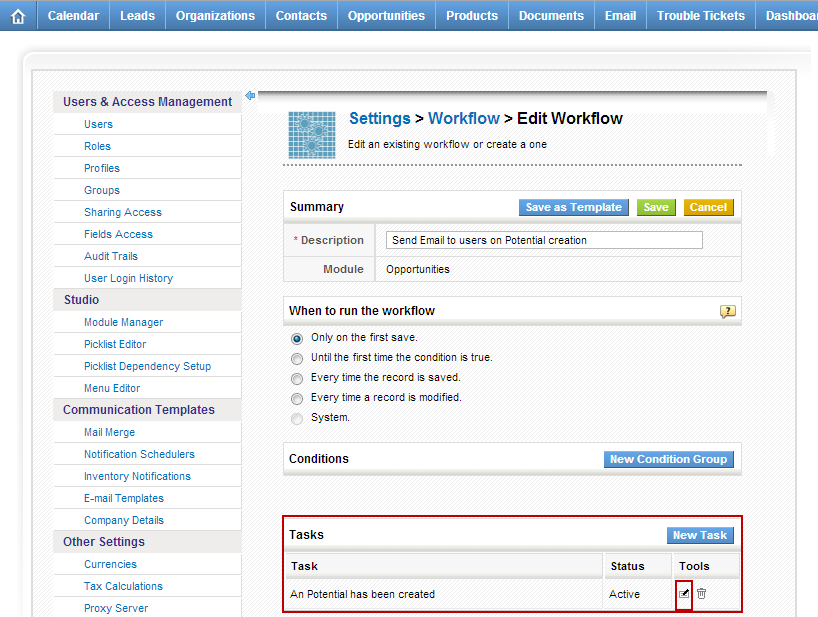The image size is (818, 617).
Task: Click the New Task button
Action: coord(700,535)
